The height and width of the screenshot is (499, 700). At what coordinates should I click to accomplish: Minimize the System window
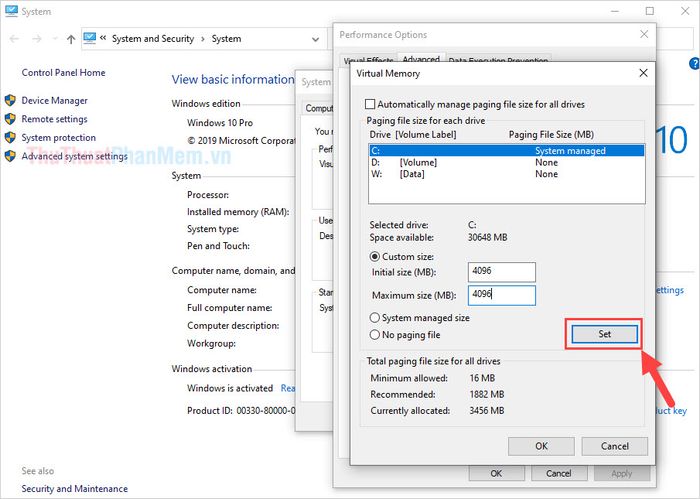[615, 11]
